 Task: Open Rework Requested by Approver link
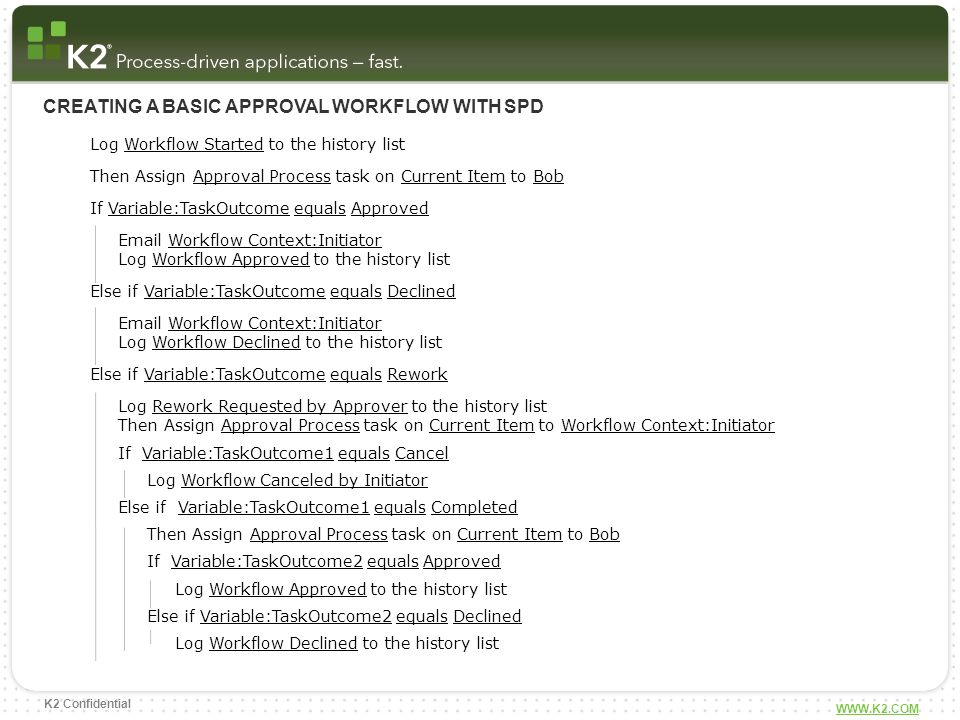click(280, 406)
